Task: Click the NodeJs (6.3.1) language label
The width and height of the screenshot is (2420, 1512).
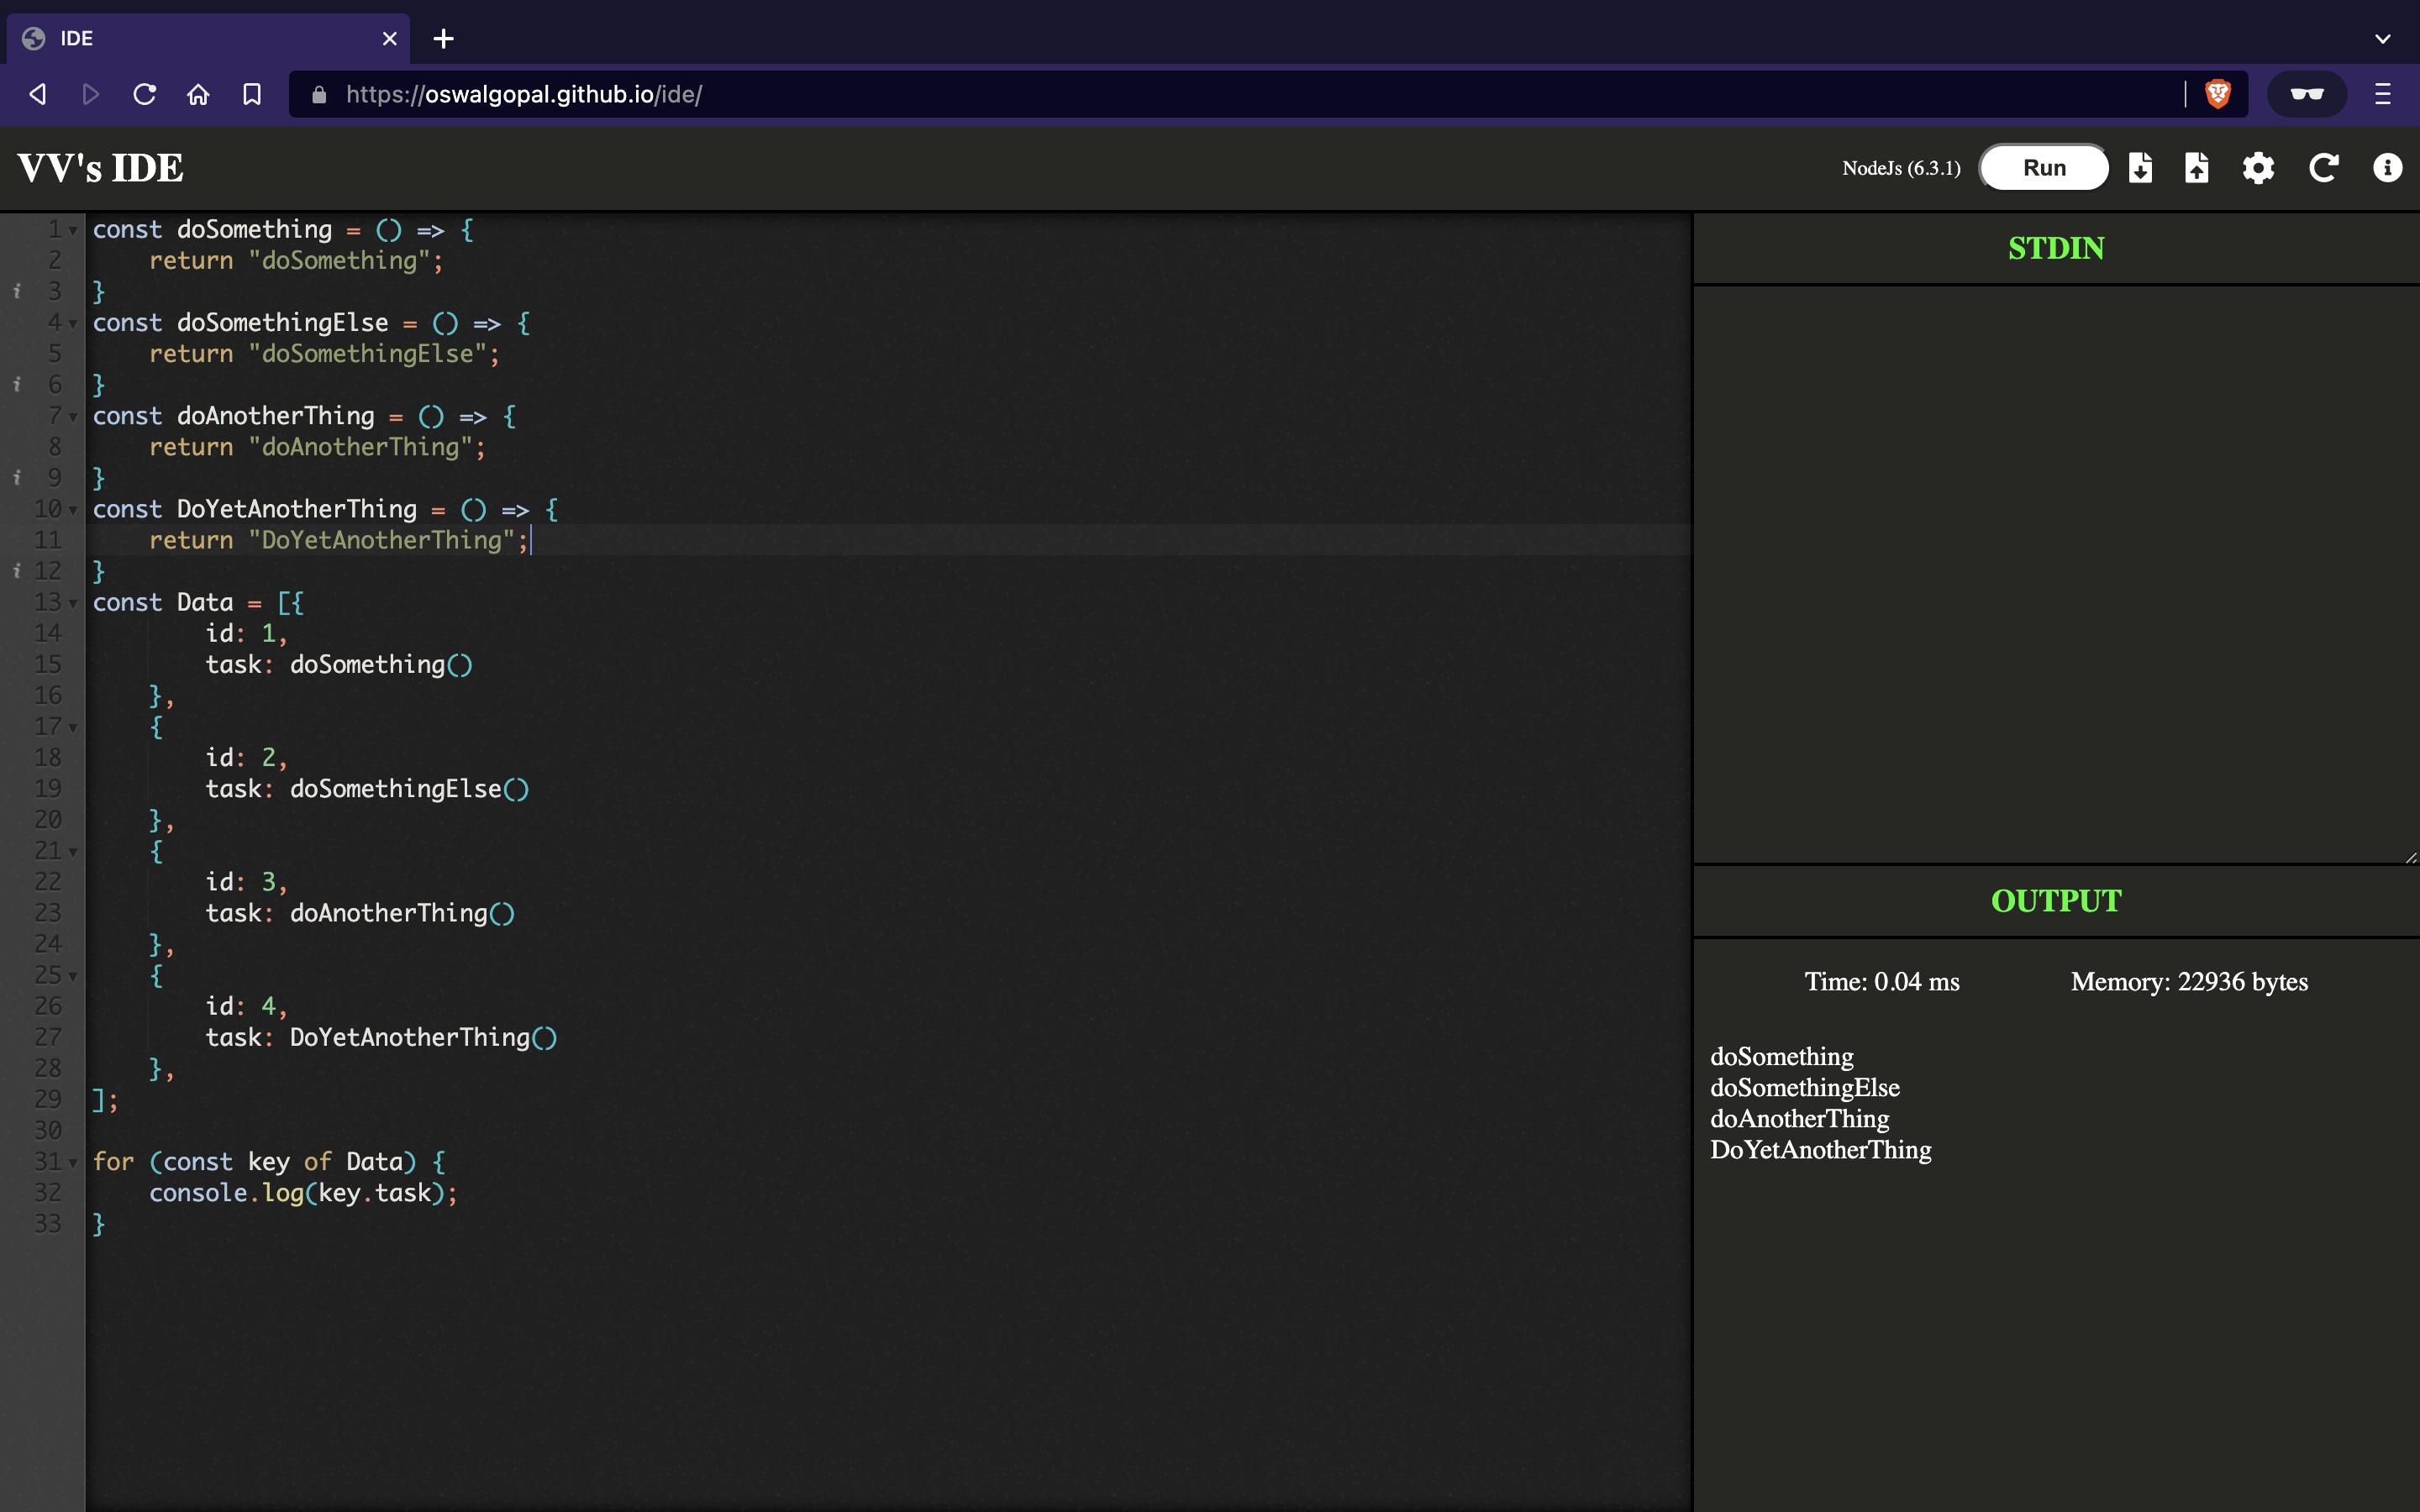Action: (1901, 168)
